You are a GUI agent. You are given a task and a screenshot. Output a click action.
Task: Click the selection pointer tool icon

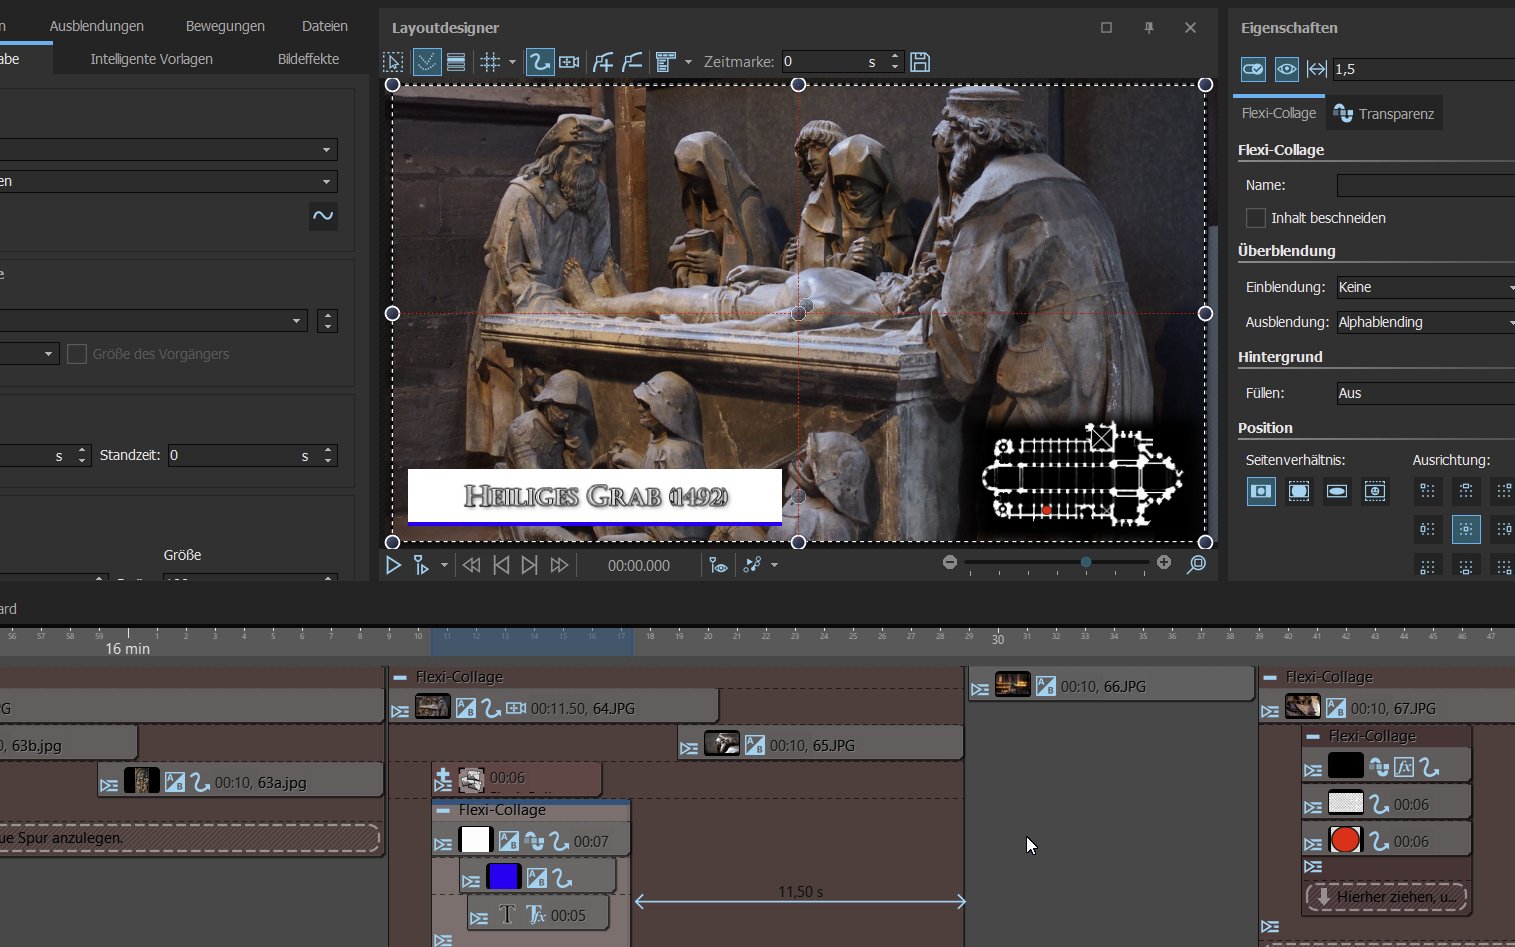coord(393,62)
